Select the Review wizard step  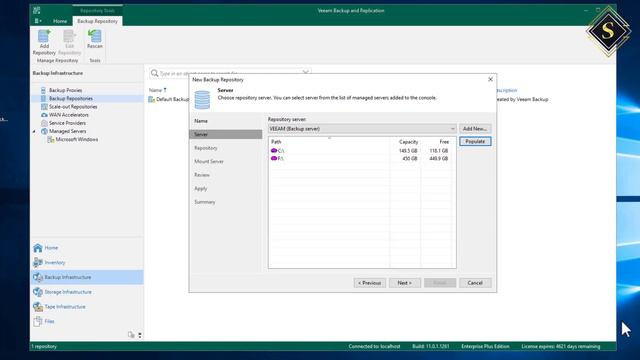tap(202, 175)
